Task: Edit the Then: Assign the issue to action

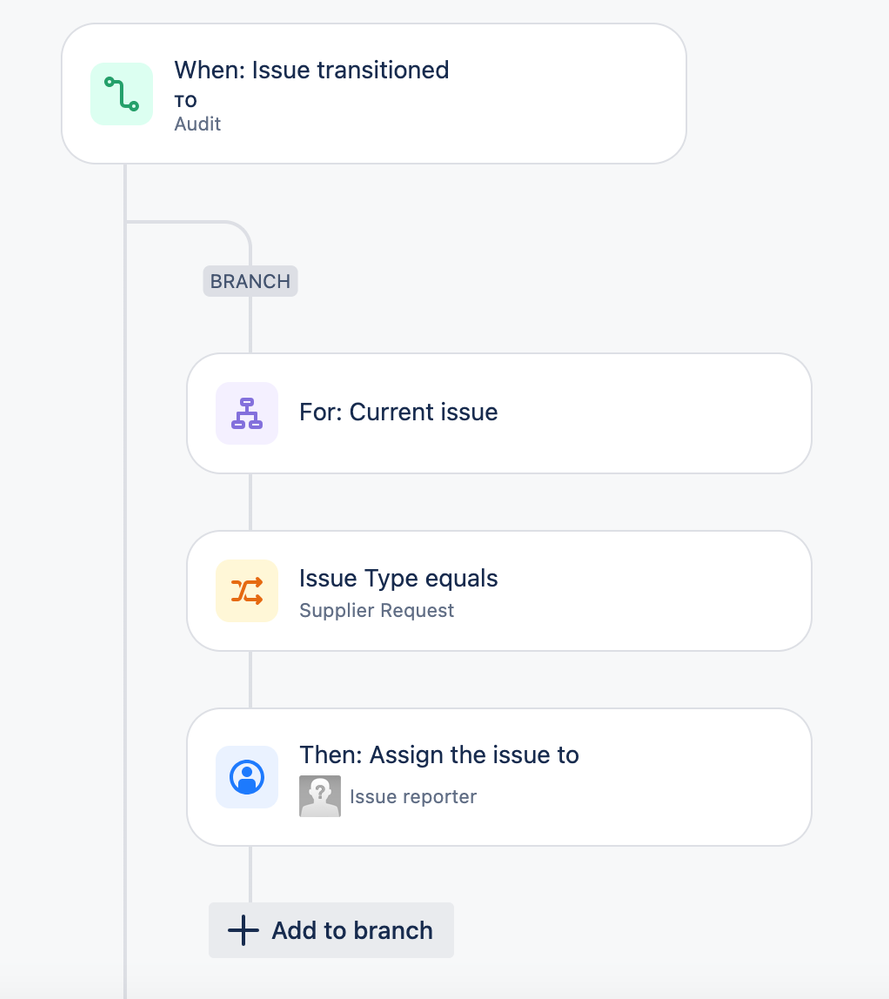Action: tap(499, 777)
